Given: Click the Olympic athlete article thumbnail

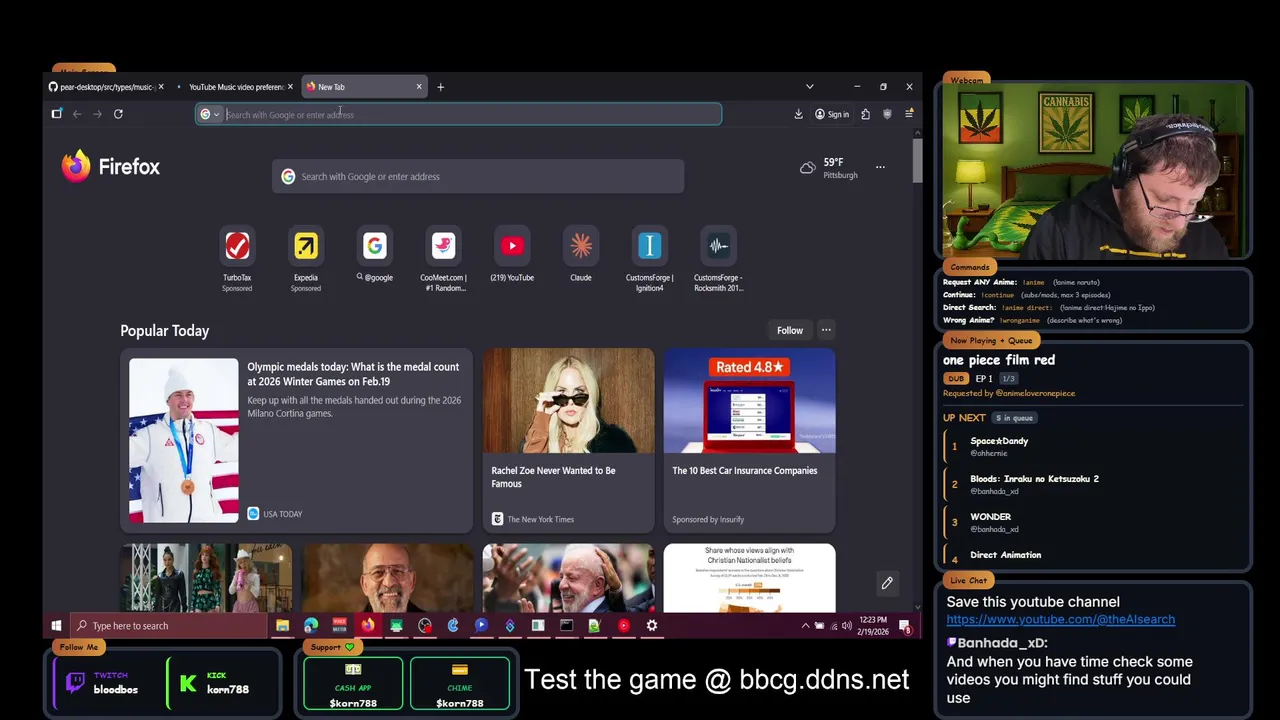Looking at the screenshot, I should [x=184, y=440].
